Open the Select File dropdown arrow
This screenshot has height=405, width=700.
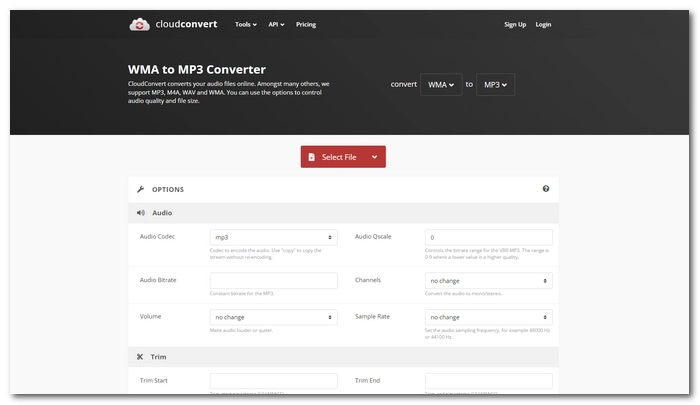coord(374,157)
